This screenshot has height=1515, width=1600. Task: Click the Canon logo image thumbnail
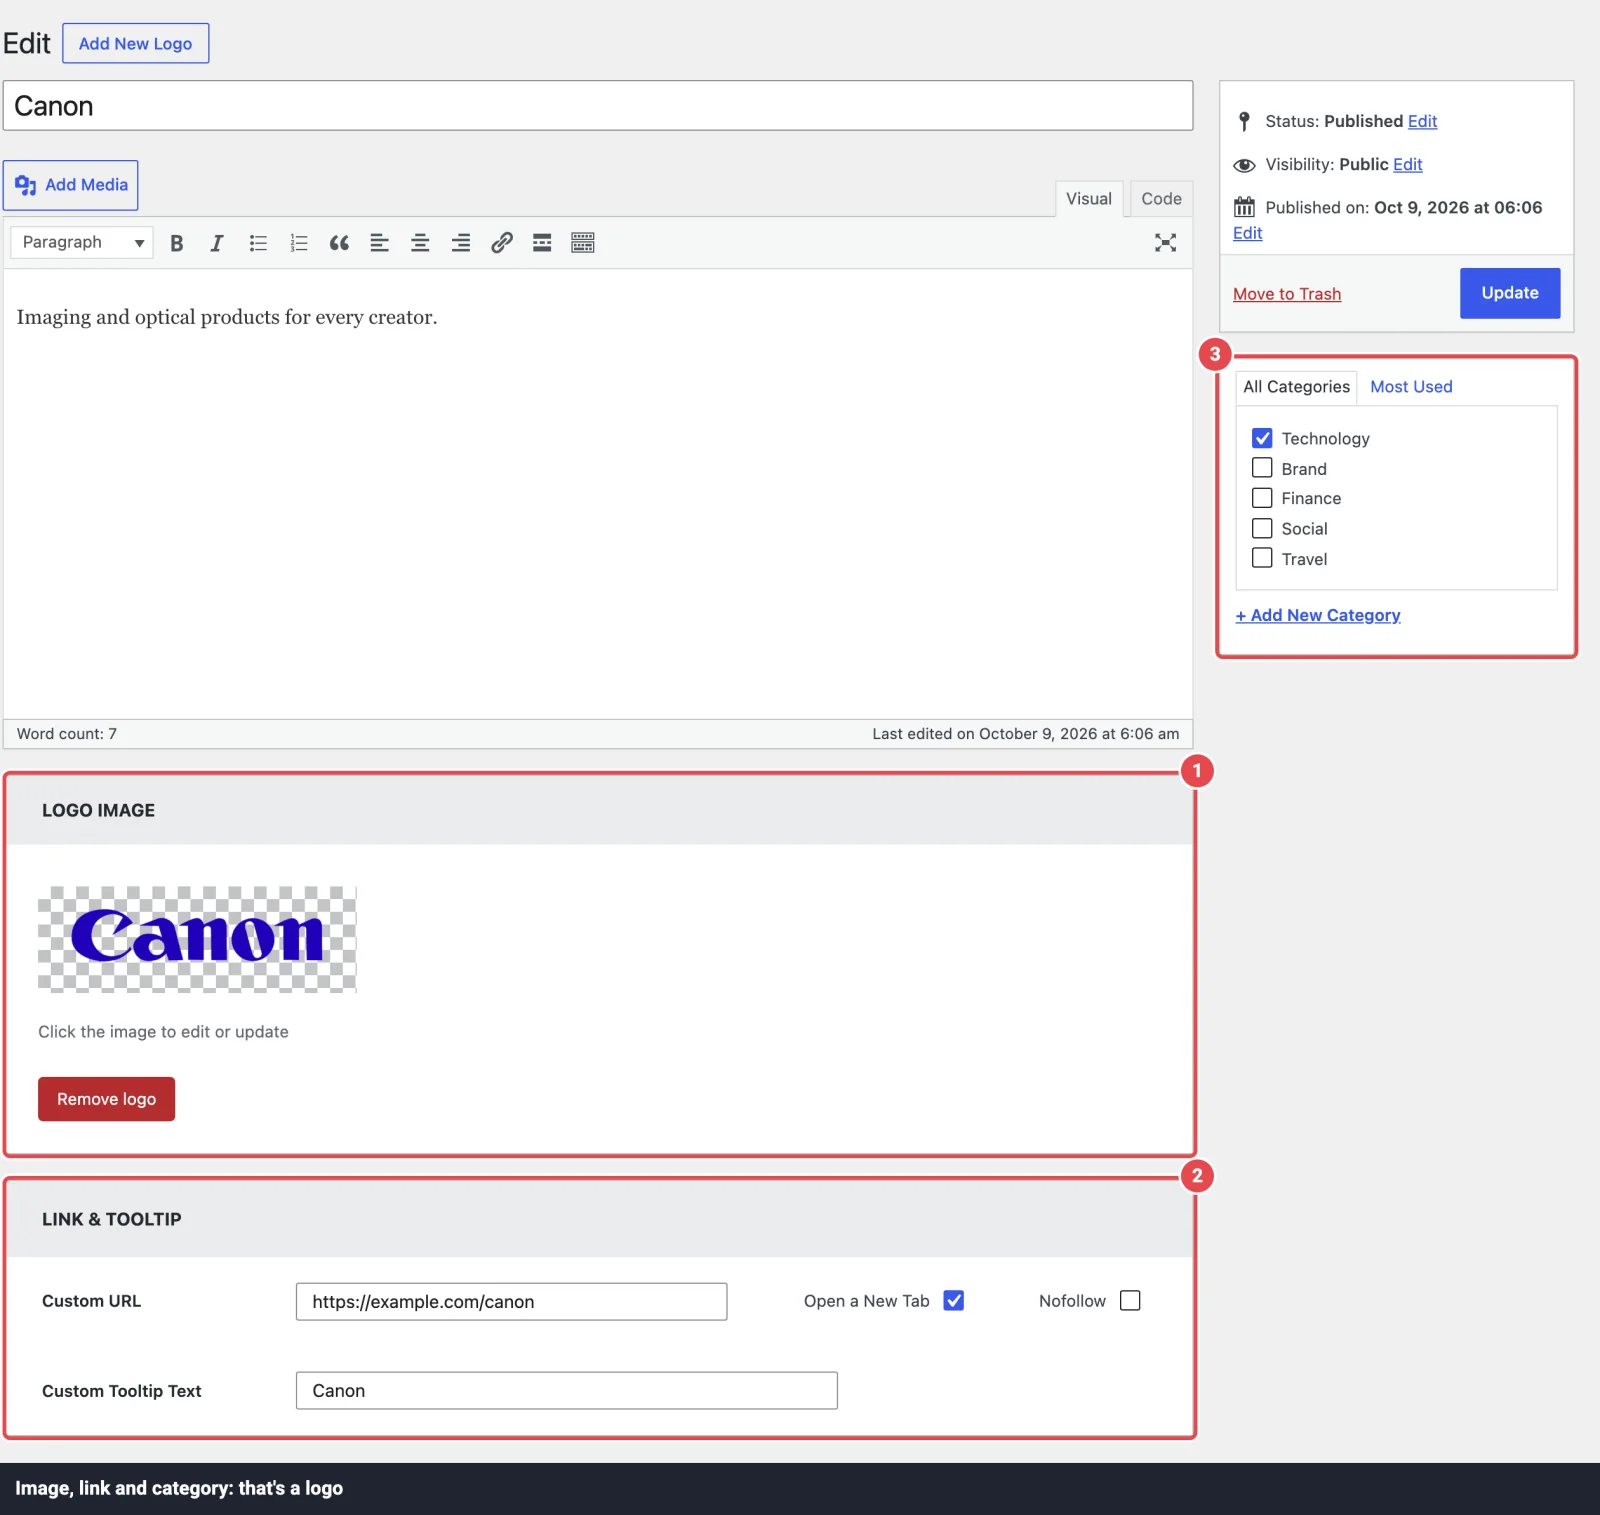[197, 939]
